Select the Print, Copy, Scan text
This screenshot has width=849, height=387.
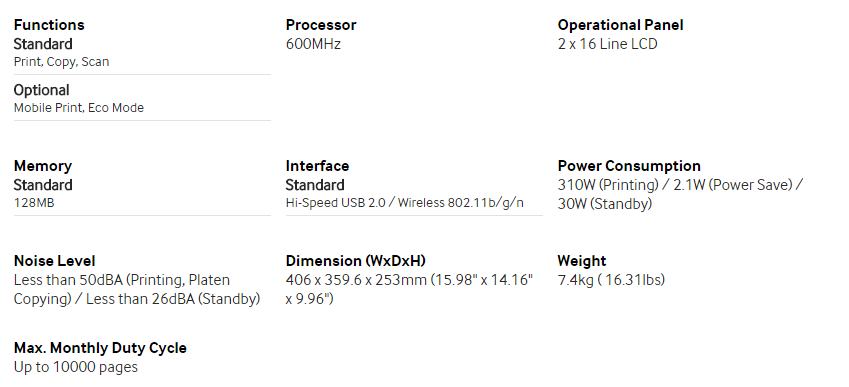(x=61, y=62)
